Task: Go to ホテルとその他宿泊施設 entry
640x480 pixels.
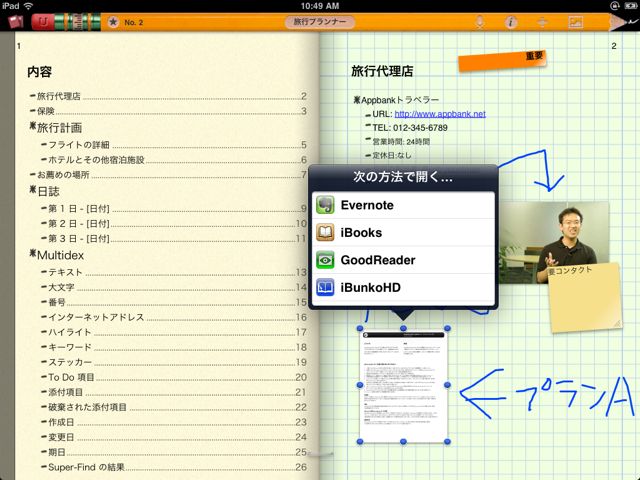Action: (x=174, y=160)
